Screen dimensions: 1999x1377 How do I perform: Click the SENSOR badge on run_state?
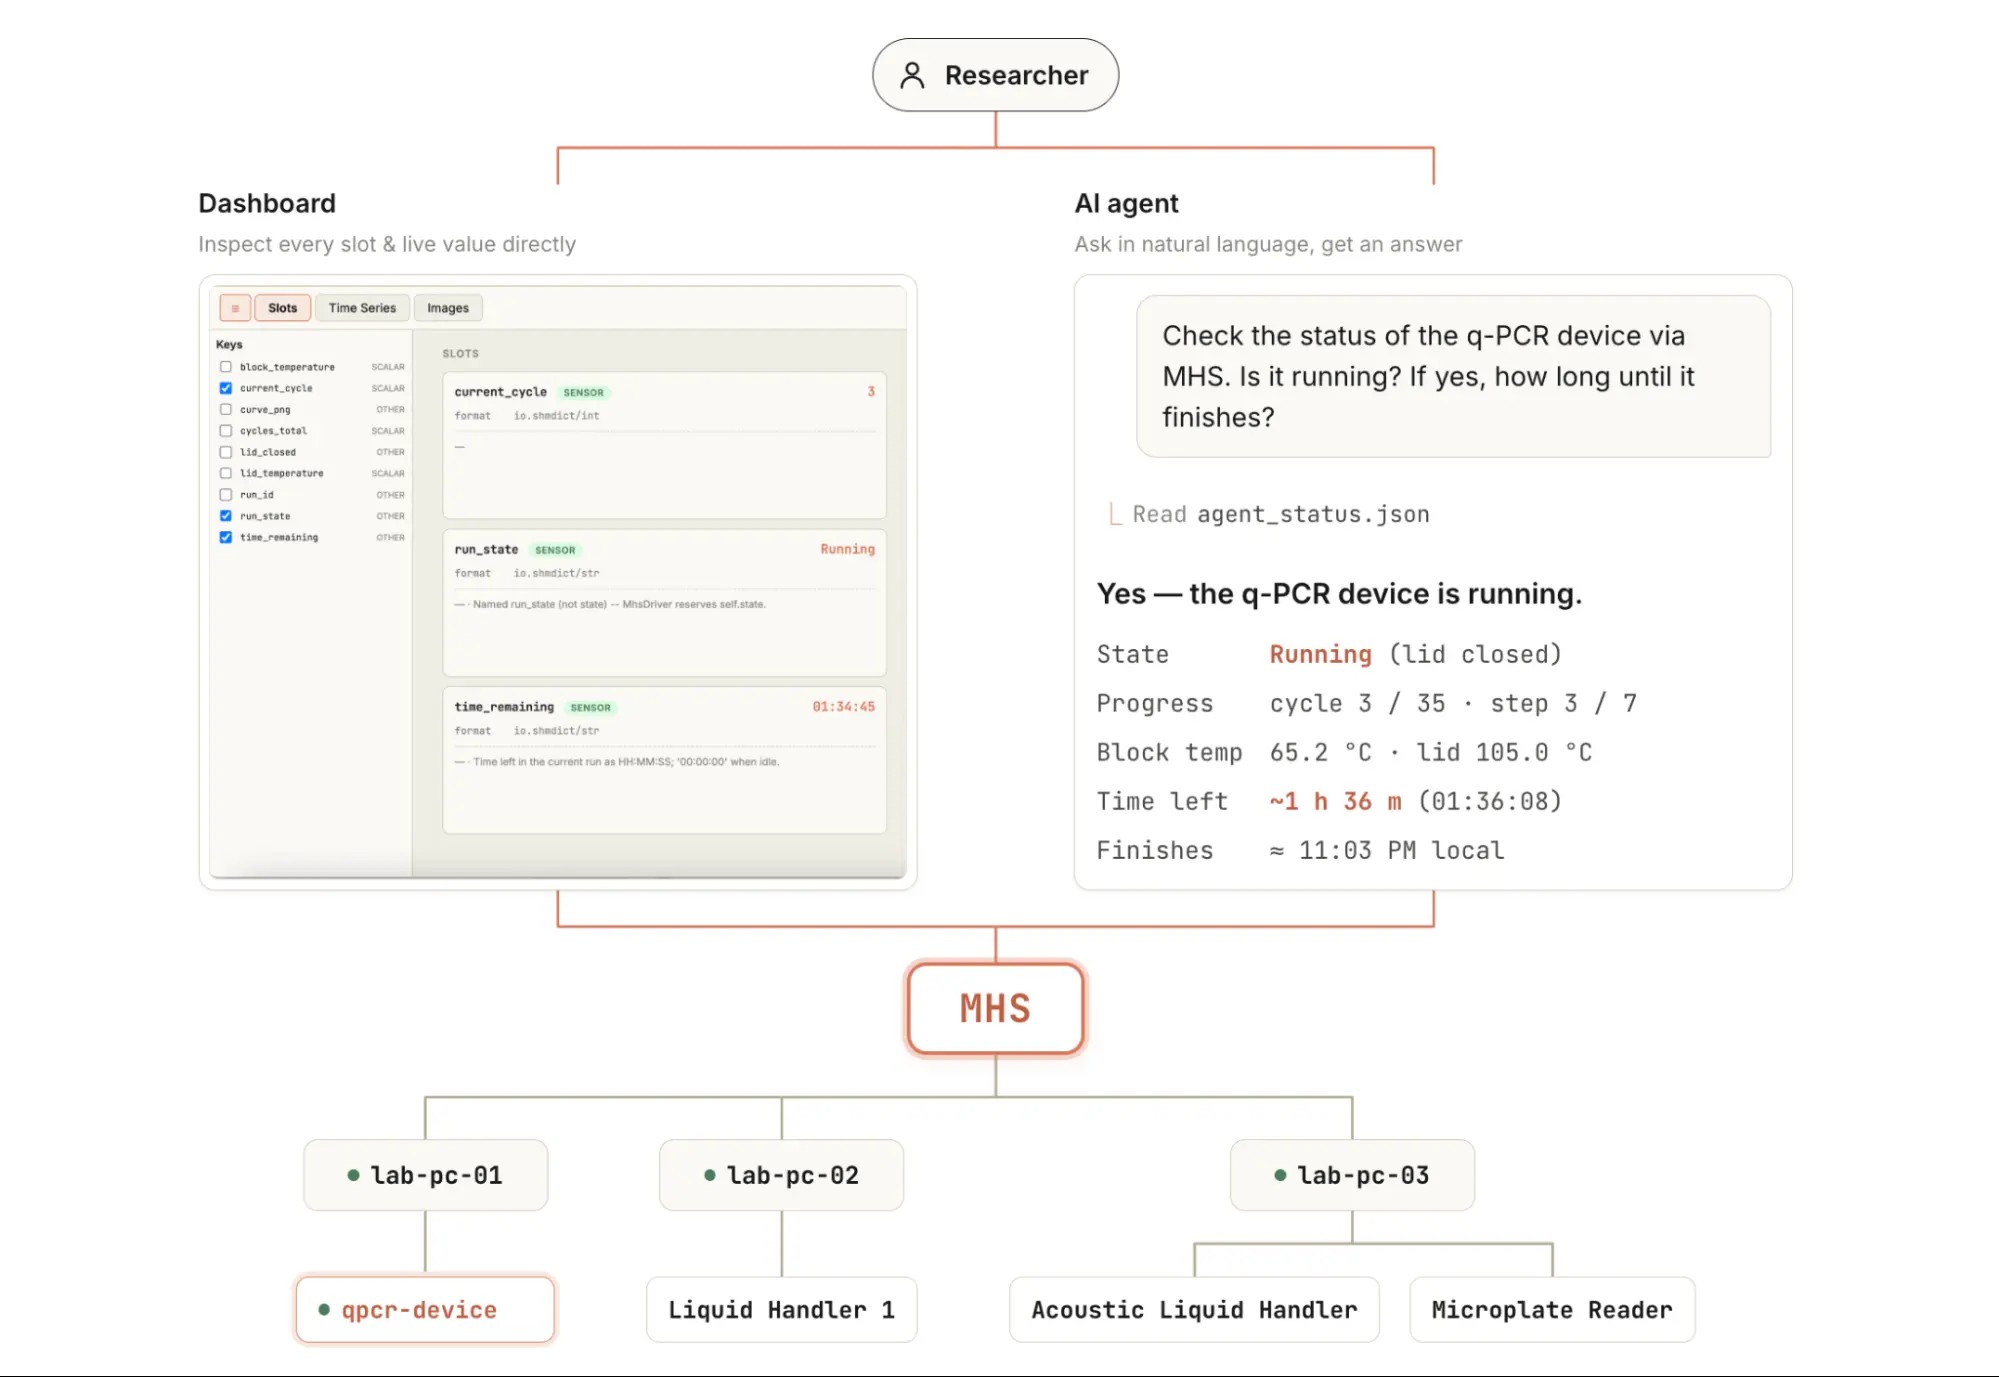point(555,550)
